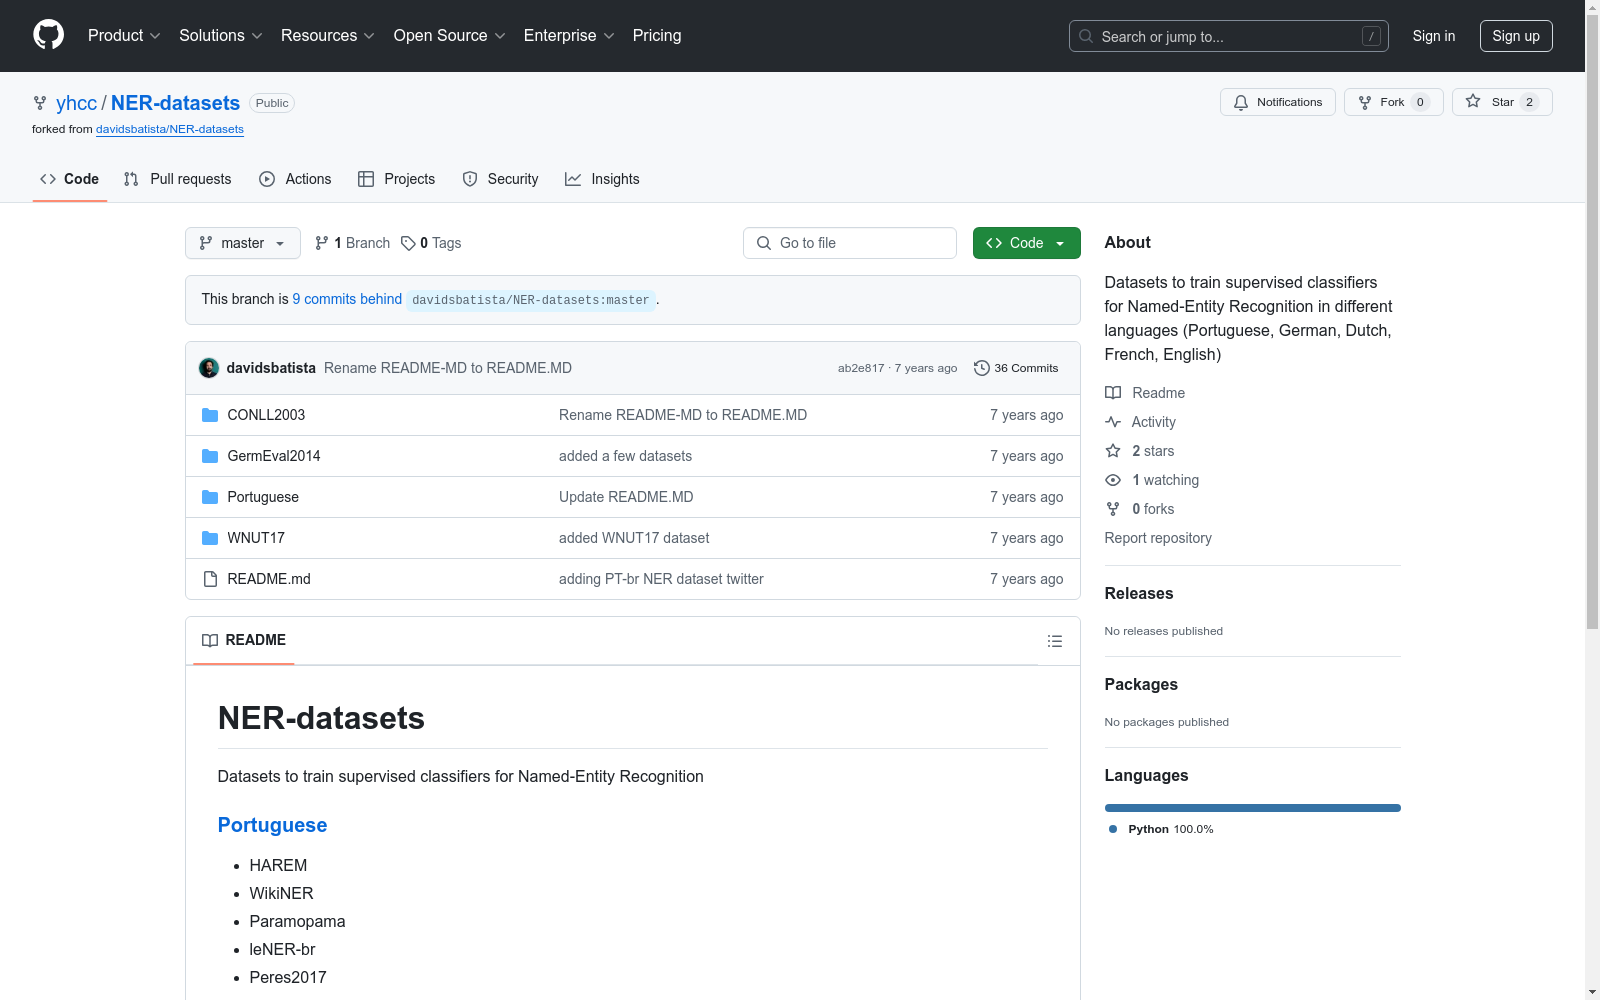Screen dimensions: 1600x1000
Task: Open the Pricing page
Action: pyautogui.click(x=657, y=35)
